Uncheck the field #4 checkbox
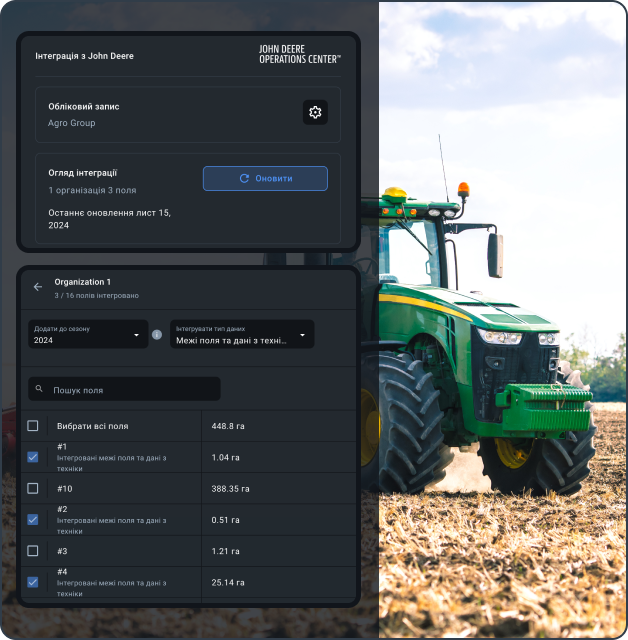628x640 pixels. 33,582
